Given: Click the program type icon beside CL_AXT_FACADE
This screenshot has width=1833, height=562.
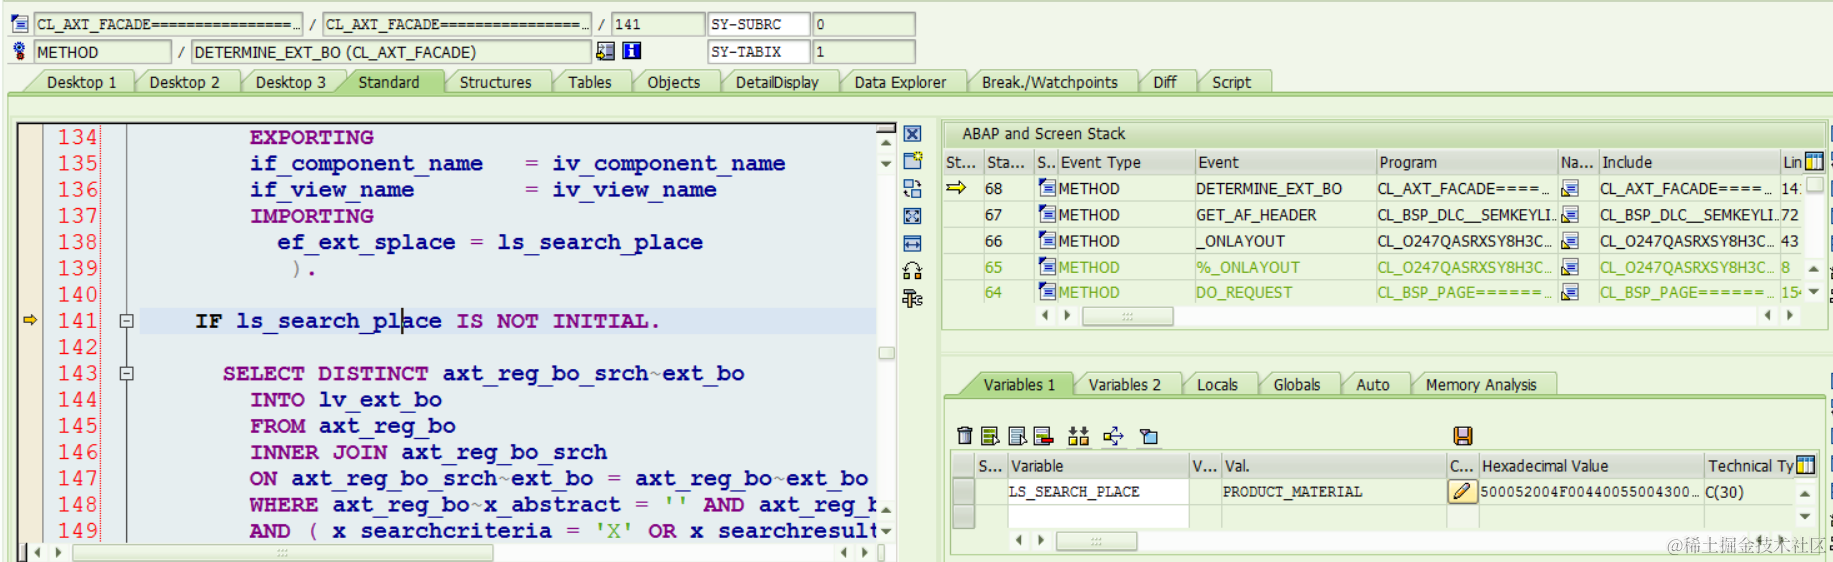Looking at the screenshot, I should tap(19, 24).
